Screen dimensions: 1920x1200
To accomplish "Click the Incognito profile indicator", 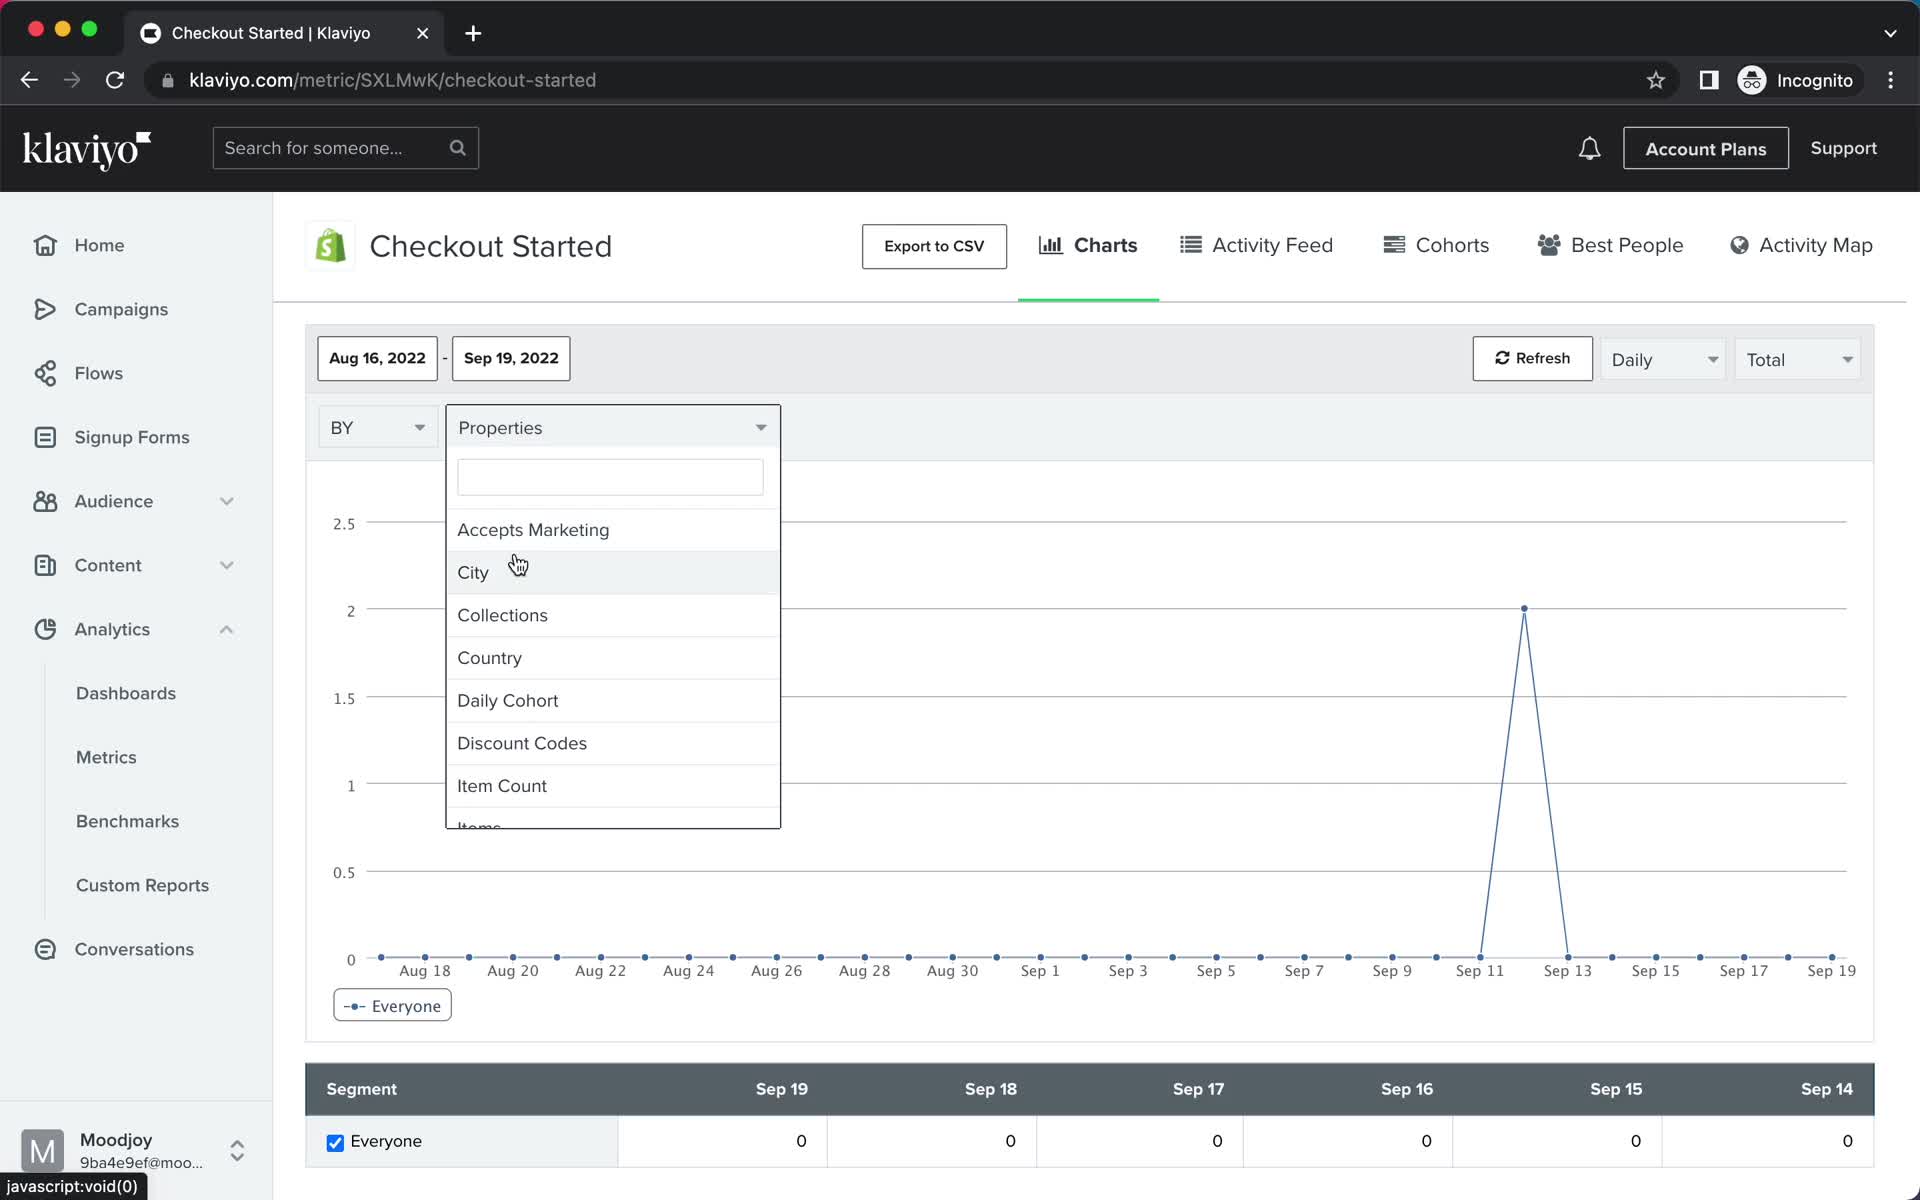I will click(x=1796, y=80).
